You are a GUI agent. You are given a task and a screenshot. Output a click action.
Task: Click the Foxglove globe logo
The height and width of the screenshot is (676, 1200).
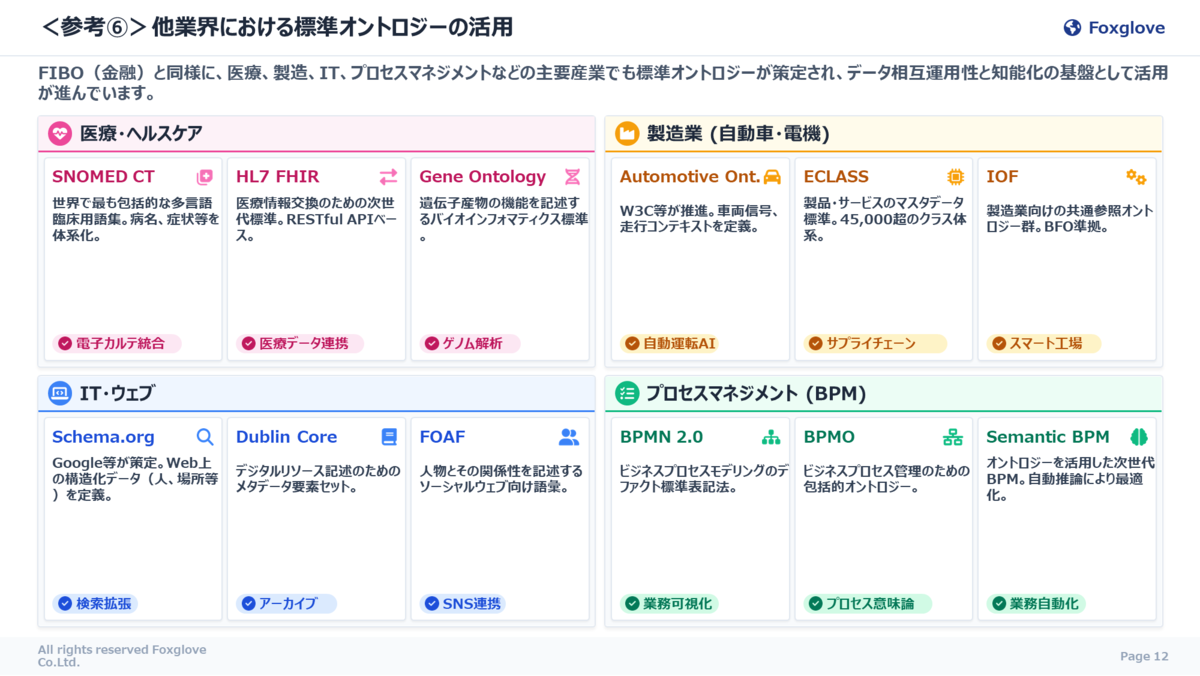[1072, 28]
